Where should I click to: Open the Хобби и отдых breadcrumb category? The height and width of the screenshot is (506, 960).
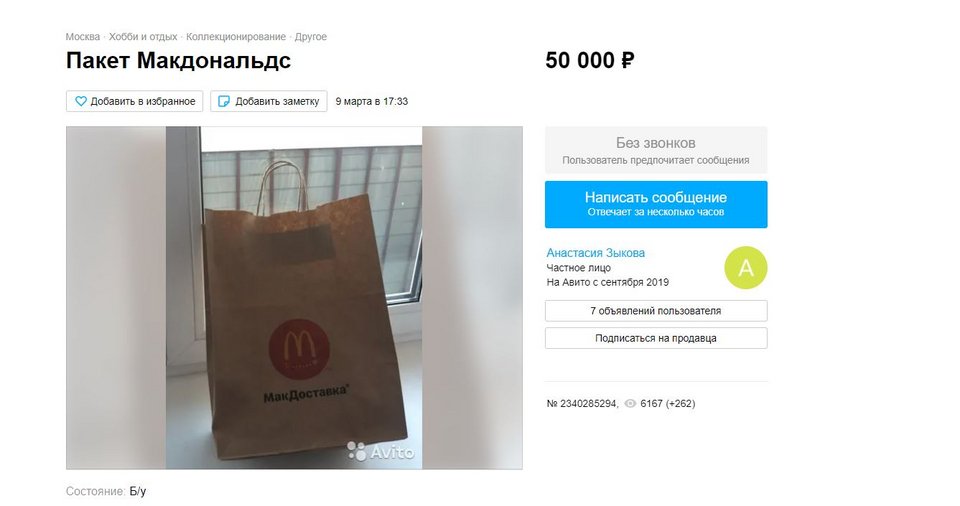click(143, 37)
